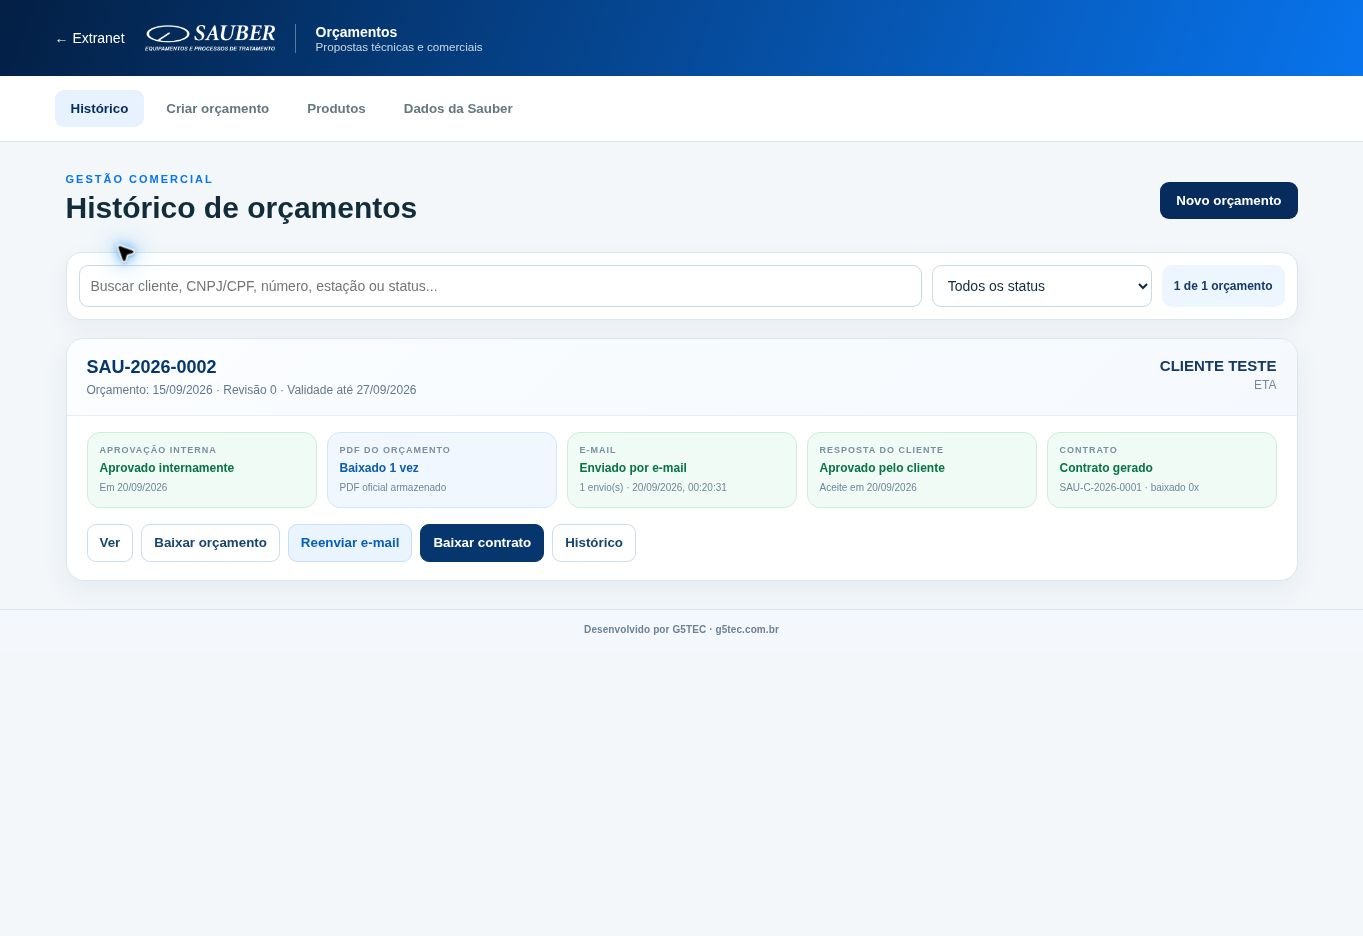Image resolution: width=1363 pixels, height=936 pixels.
Task: Switch to the Criar orçamento tab
Action: [217, 109]
